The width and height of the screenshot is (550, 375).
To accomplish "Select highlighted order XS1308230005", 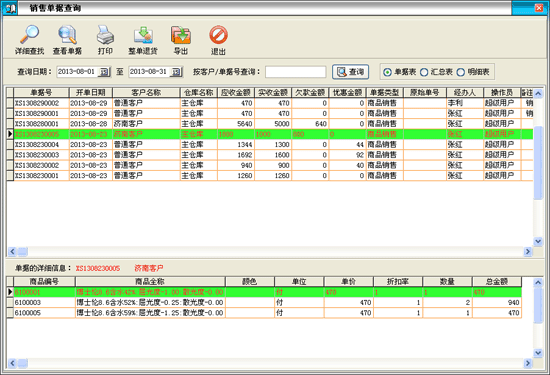I will point(270,134).
